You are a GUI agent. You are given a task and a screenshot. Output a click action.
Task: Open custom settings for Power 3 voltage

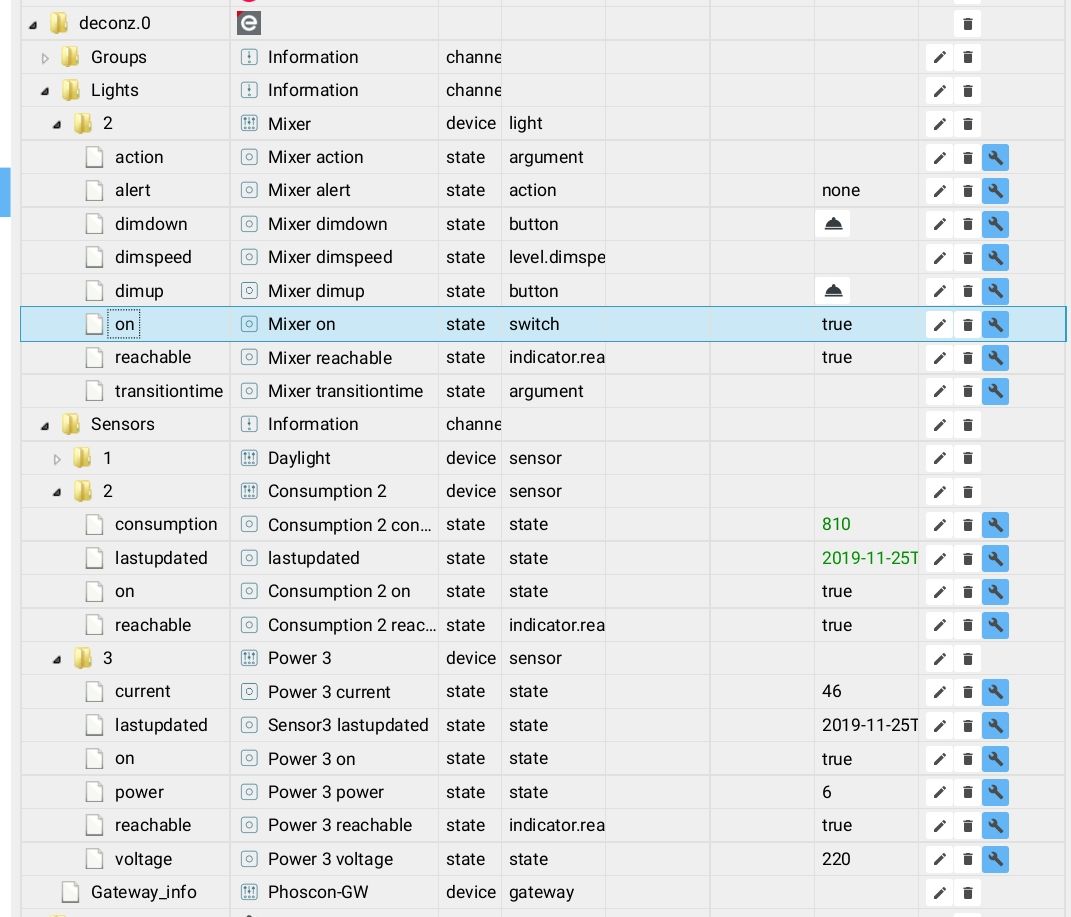pos(995,859)
